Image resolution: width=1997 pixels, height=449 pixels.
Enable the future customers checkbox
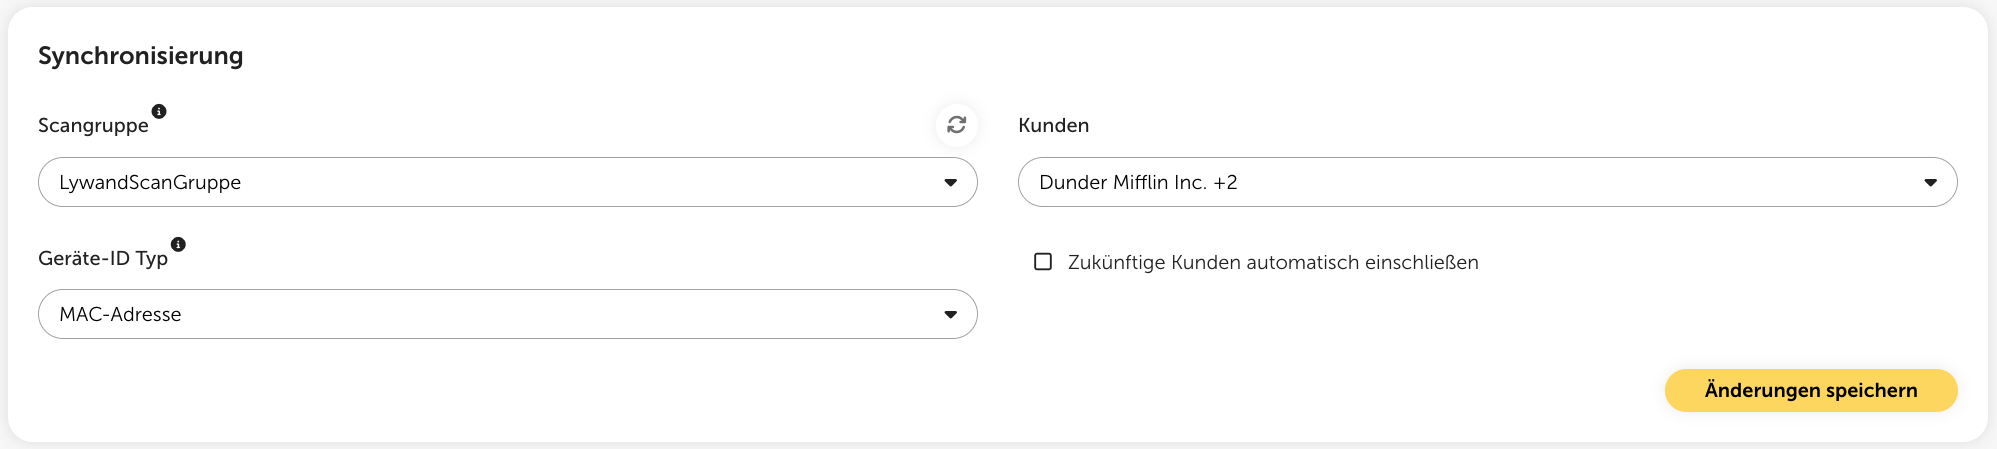coord(1043,262)
